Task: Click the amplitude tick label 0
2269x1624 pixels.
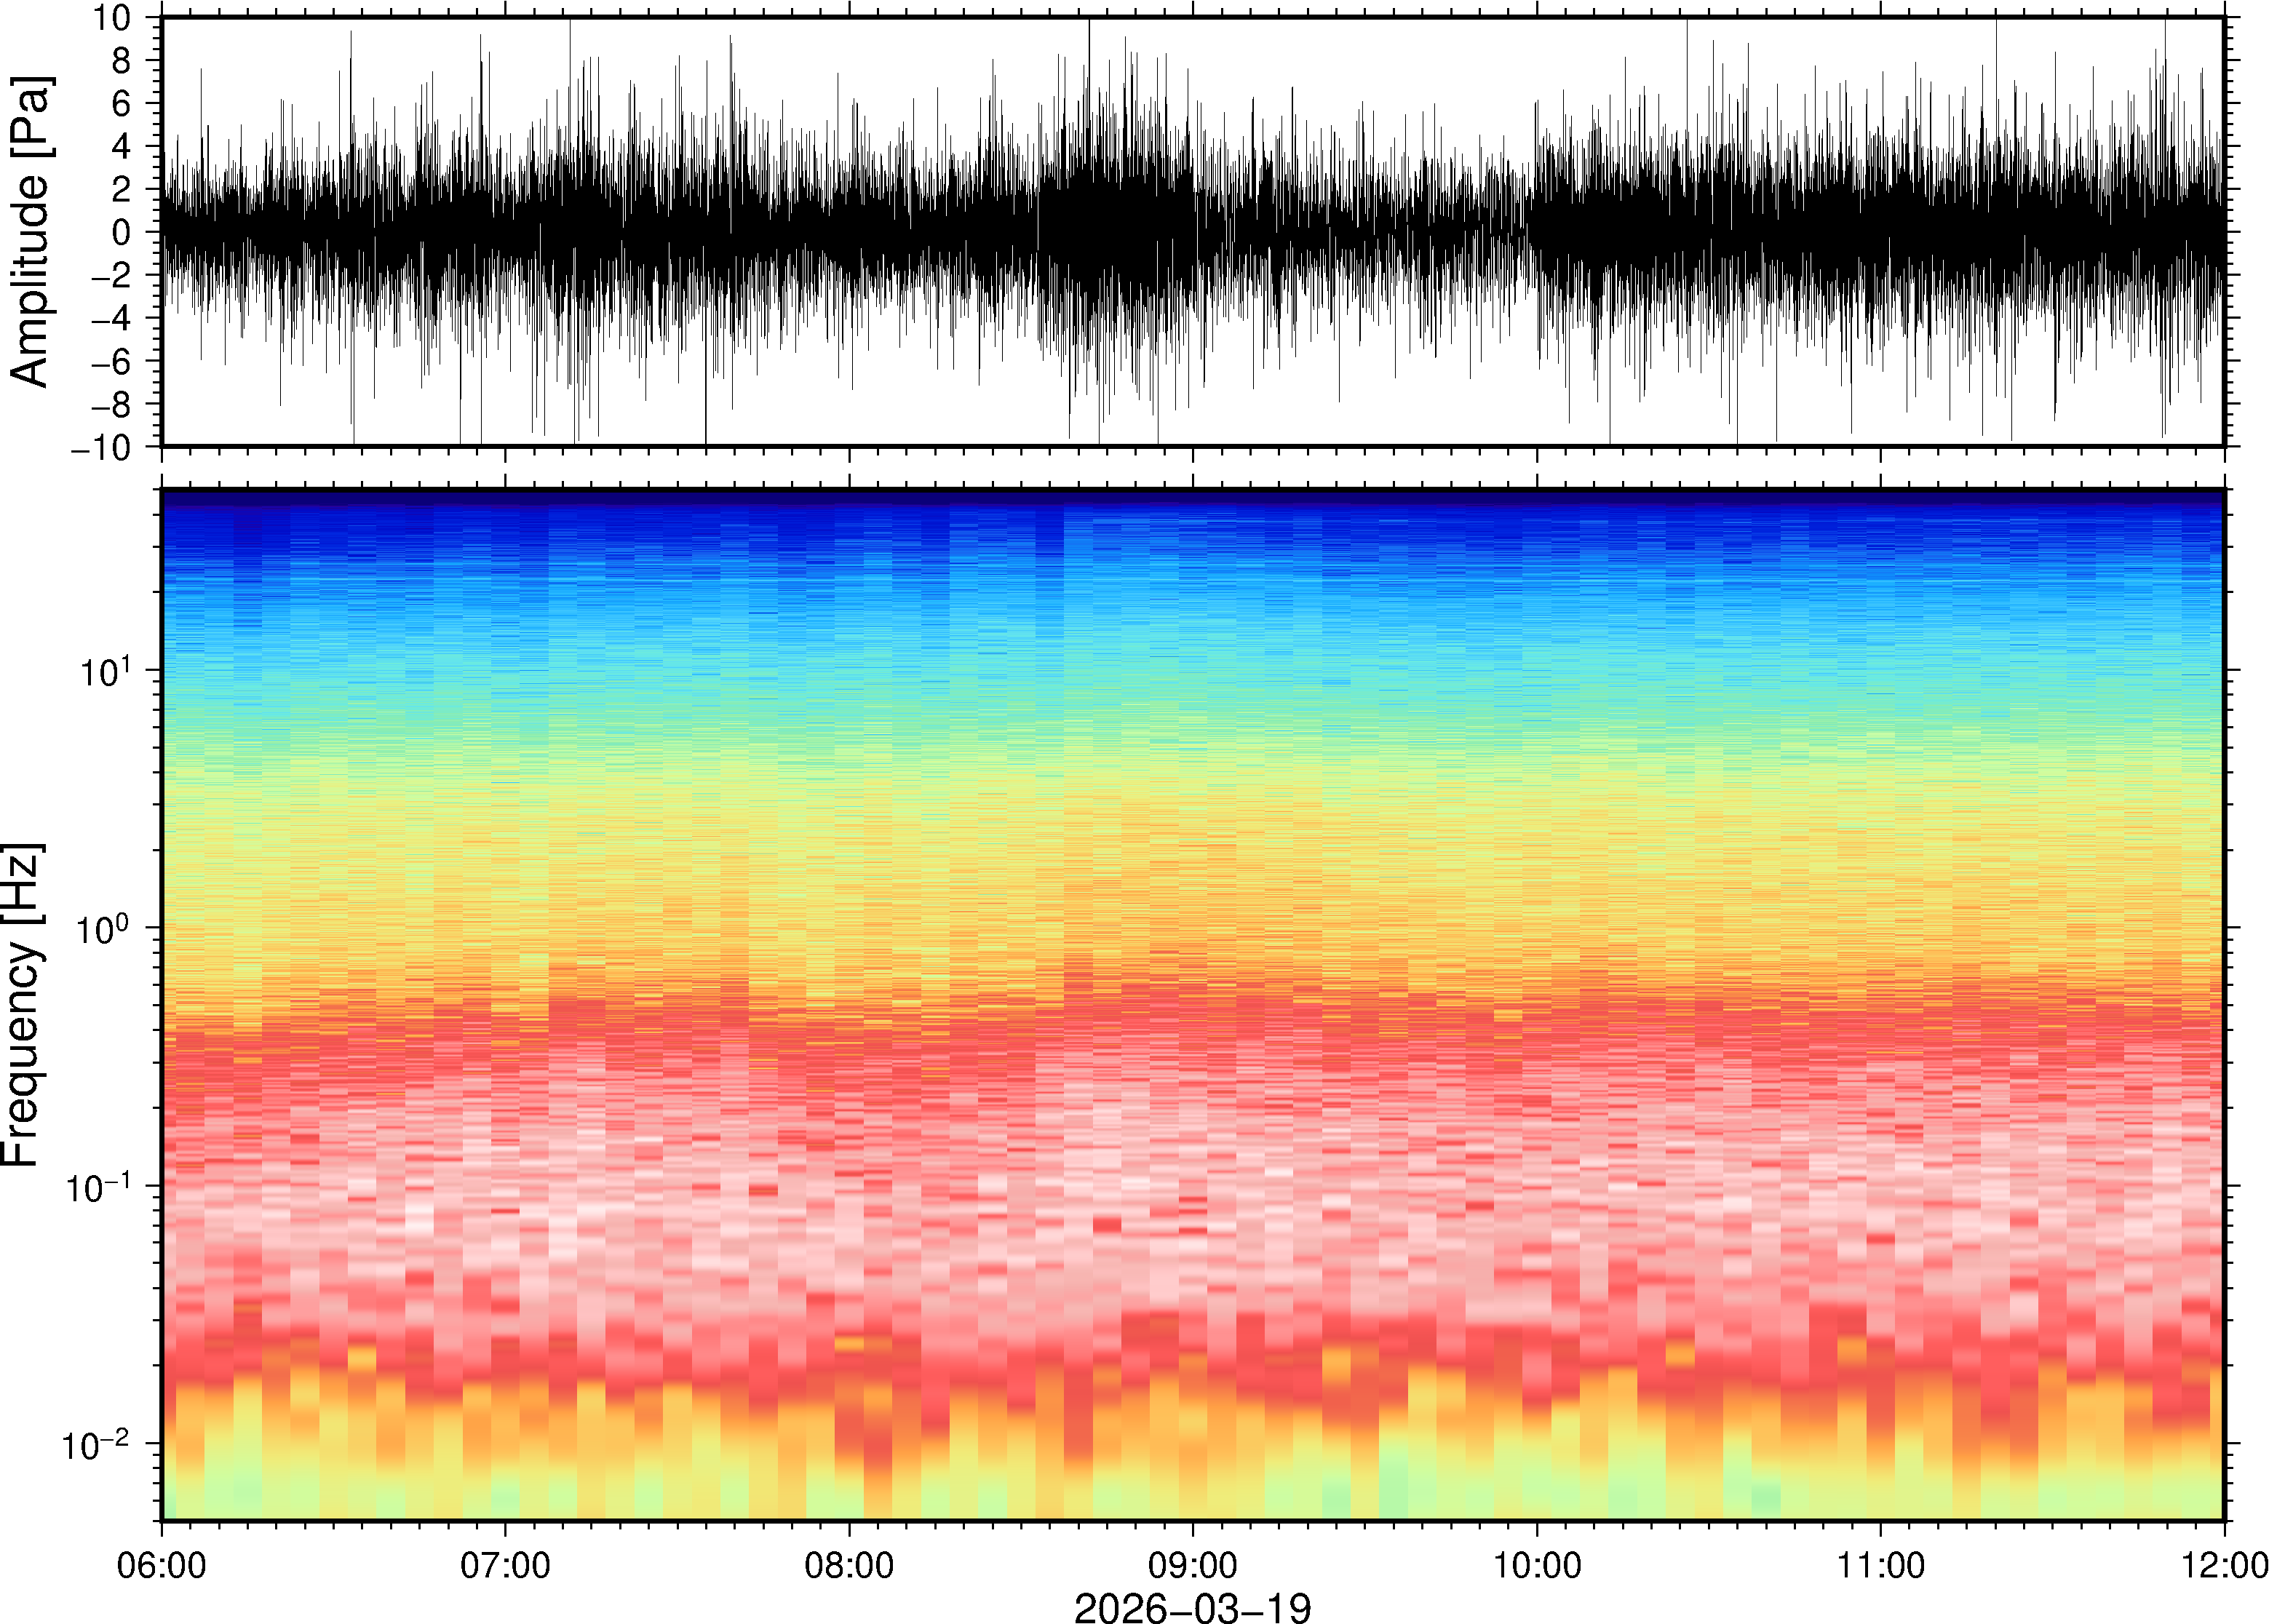Action: click(x=122, y=233)
